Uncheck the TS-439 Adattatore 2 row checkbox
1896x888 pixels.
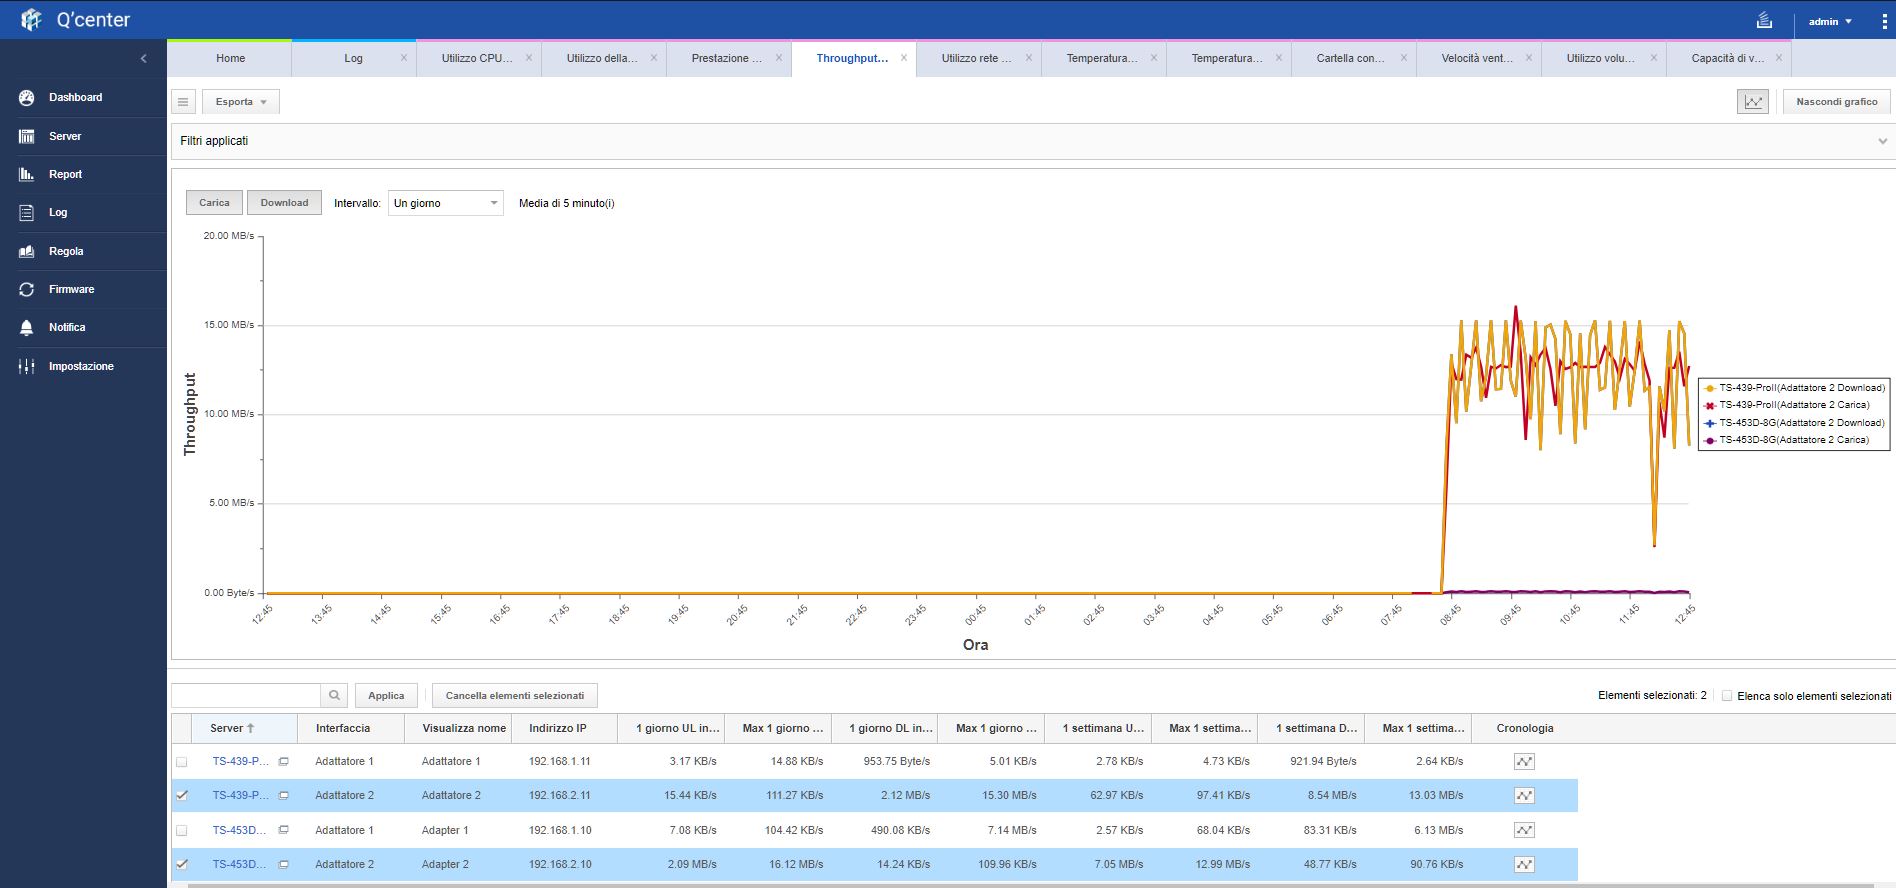point(182,796)
